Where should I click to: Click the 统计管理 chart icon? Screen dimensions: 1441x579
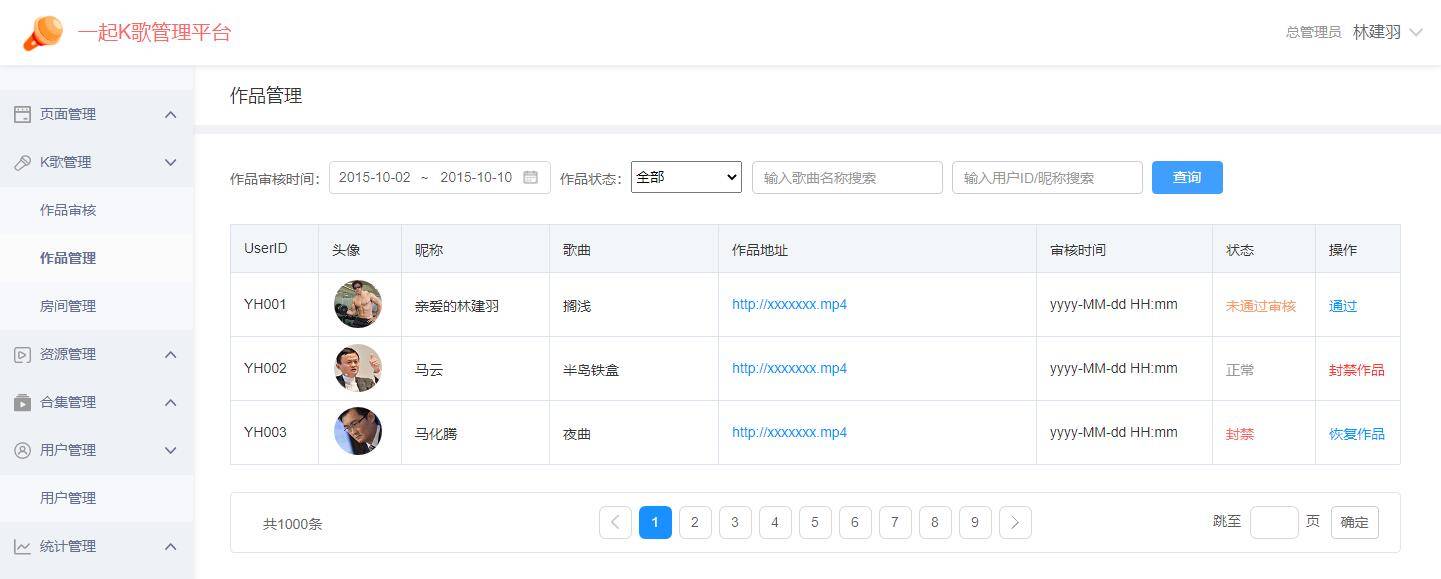tap(22, 546)
